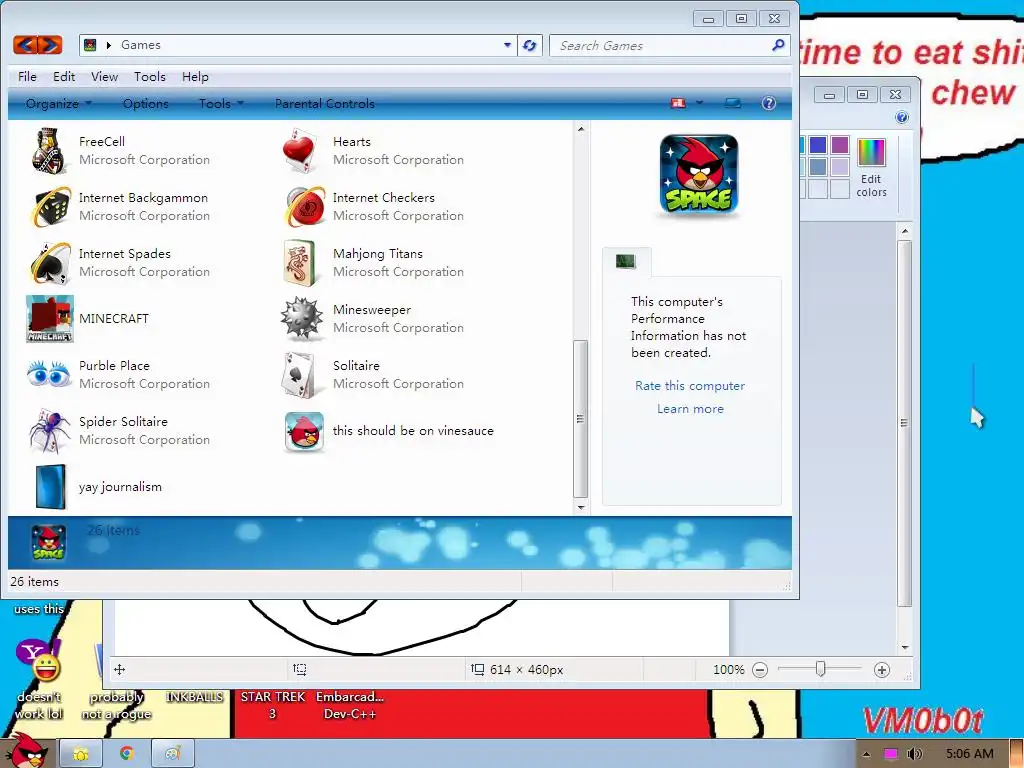This screenshot has height=768, width=1024.
Task: Expand the Games breadcrumb arrow
Action: [x=108, y=45]
